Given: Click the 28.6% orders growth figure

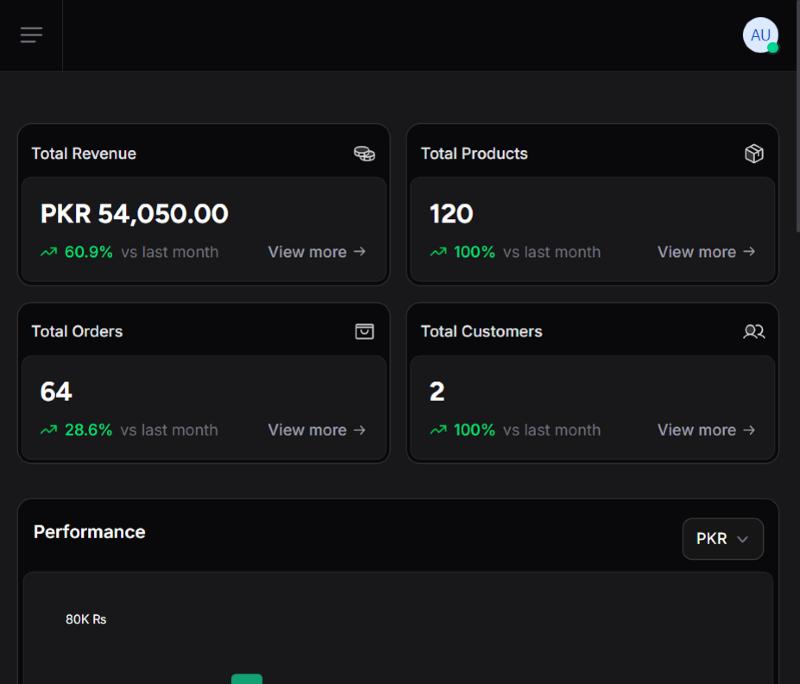Looking at the screenshot, I should [x=88, y=430].
